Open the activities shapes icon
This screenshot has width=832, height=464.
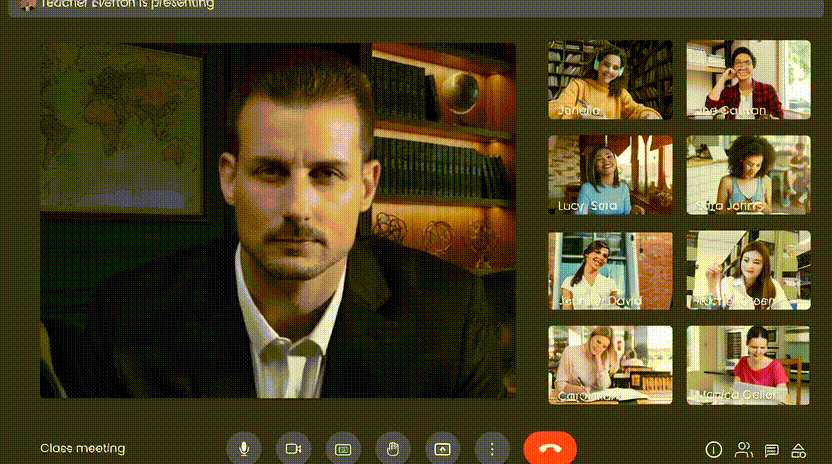point(799,450)
